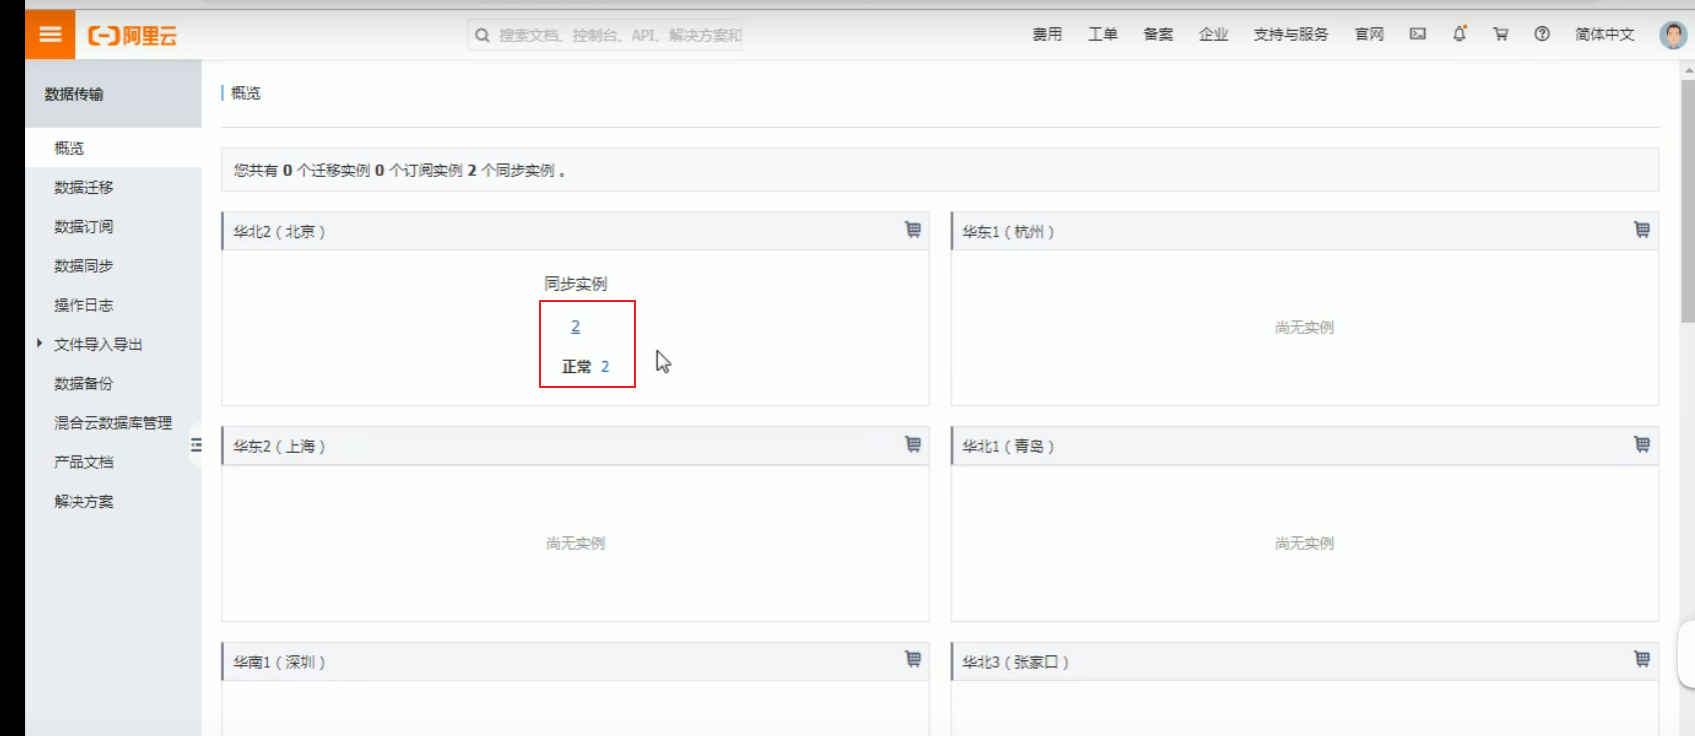Click the 华东1（杭州）region title

(1008, 231)
